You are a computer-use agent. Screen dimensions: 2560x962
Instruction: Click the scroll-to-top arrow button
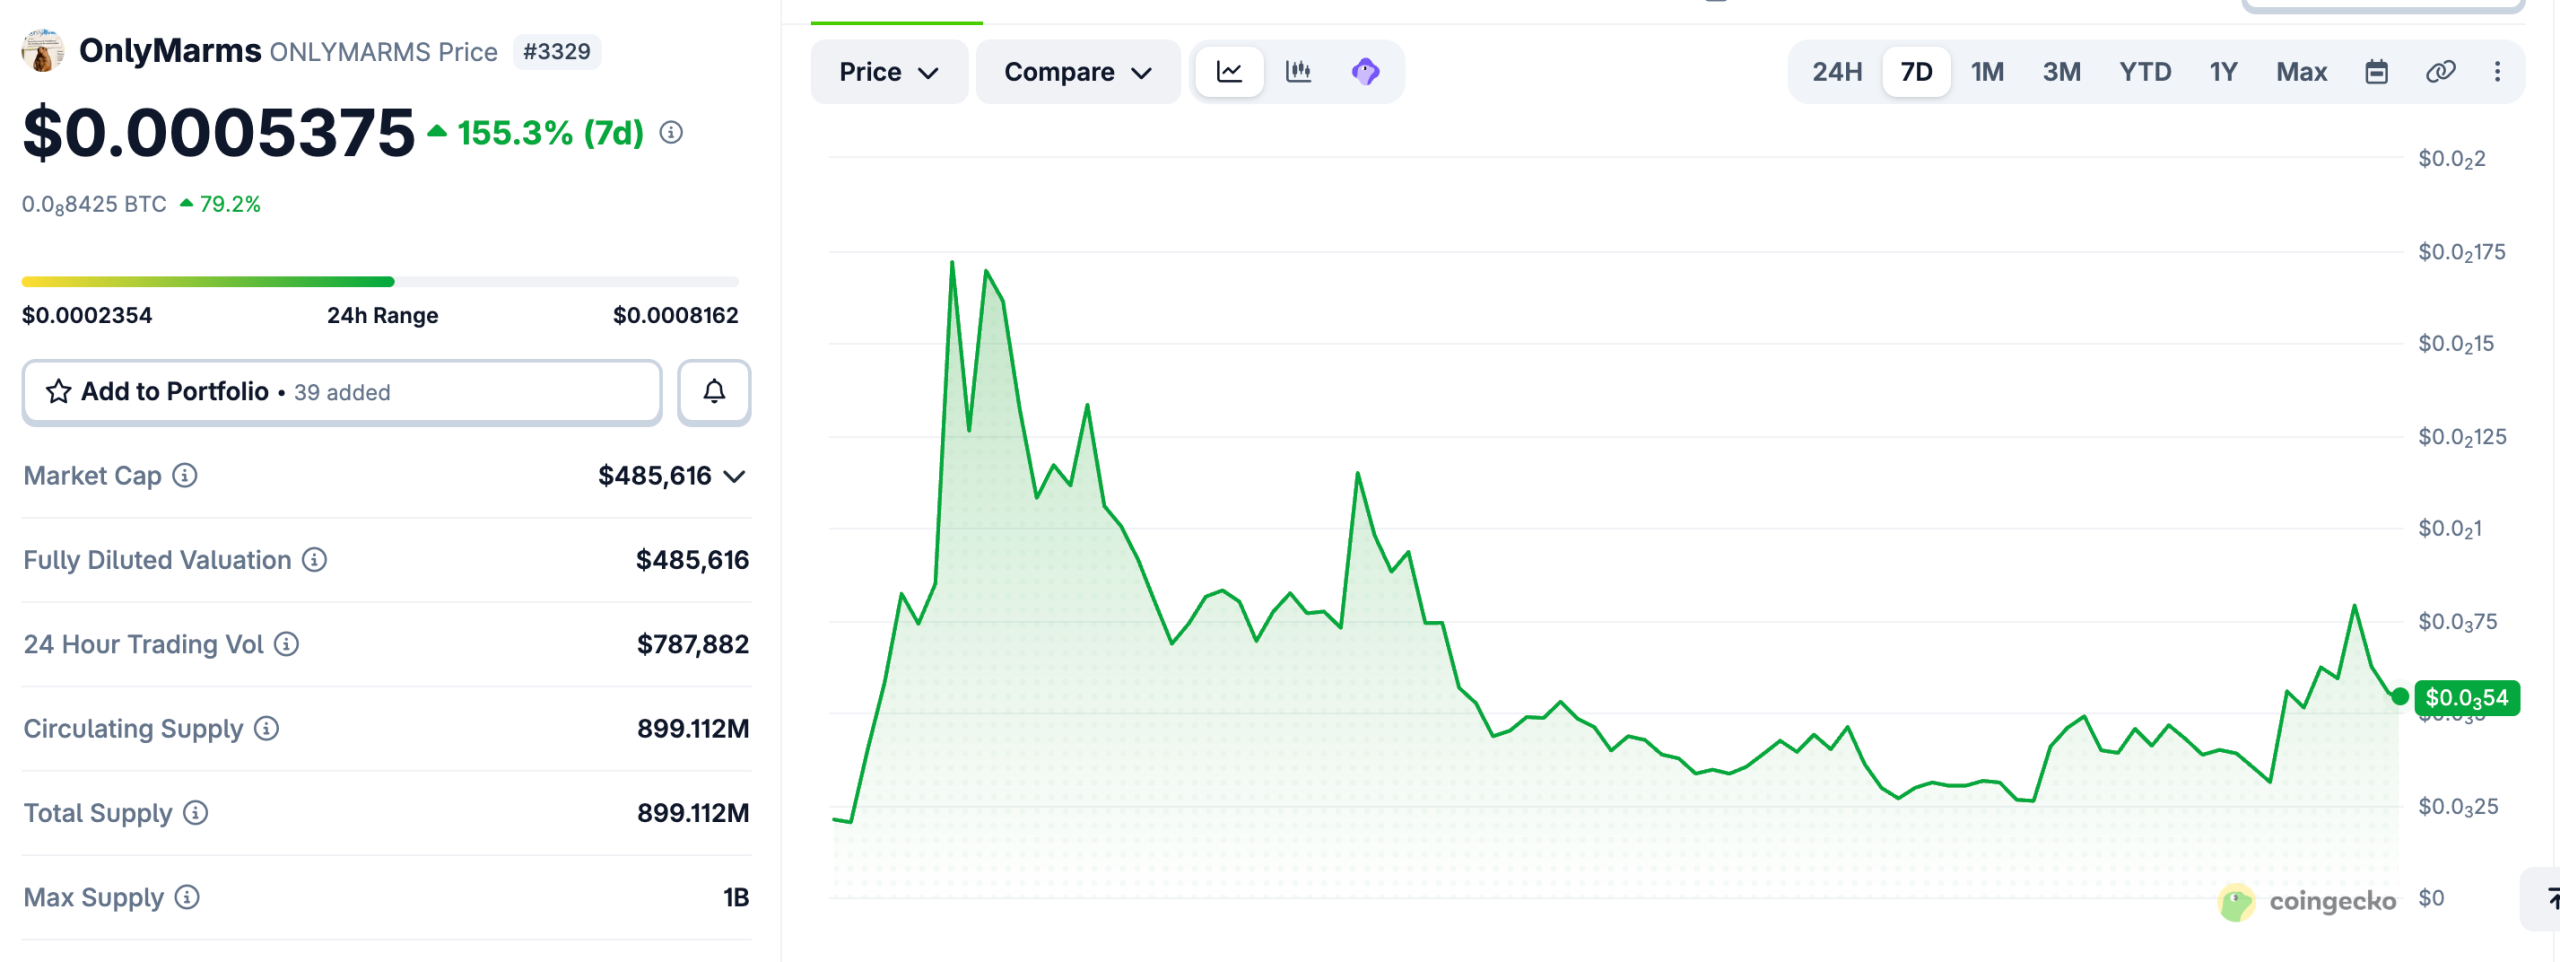click(x=2543, y=899)
